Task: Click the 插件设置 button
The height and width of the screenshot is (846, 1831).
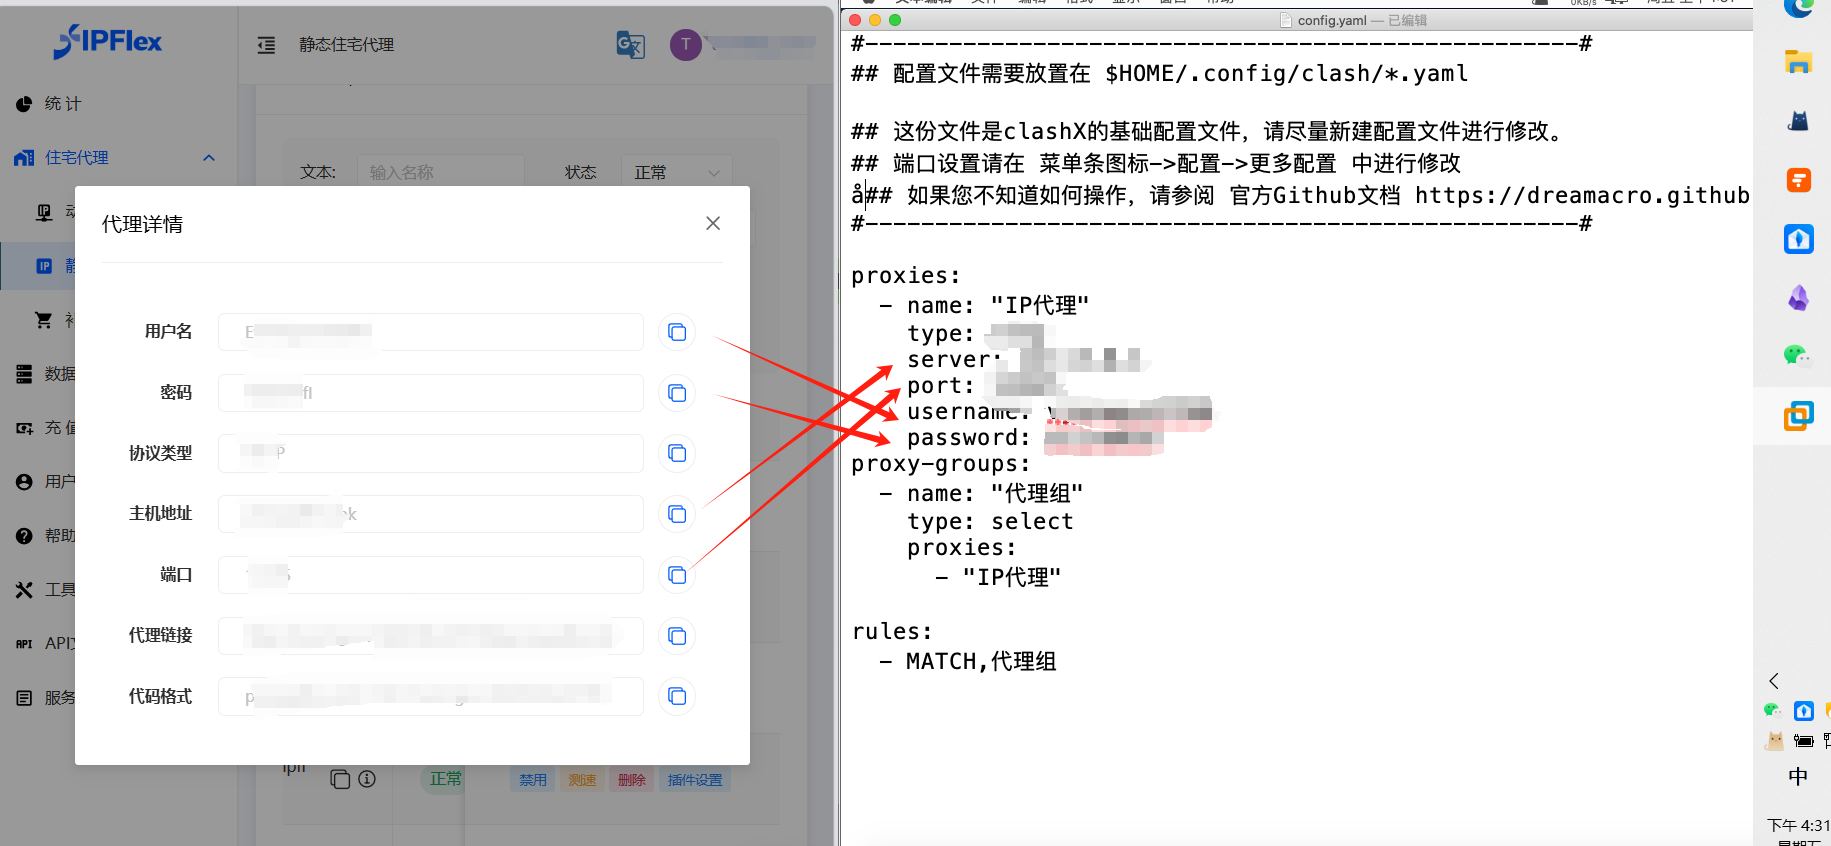Action: 695,780
